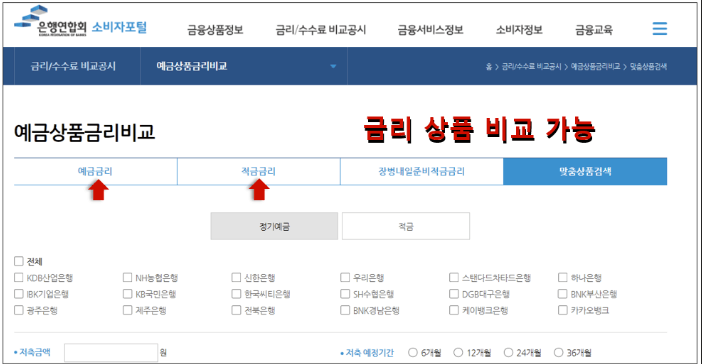Screen dimensions: 702x364
Task: Open 금리/수수료 비교공시 top menu
Action: [x=321, y=30]
